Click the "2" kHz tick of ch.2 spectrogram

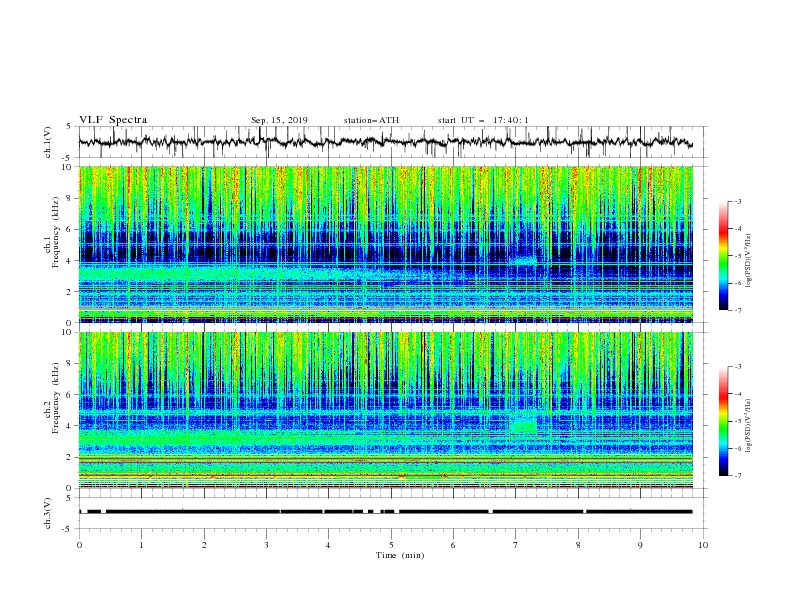pyautogui.click(x=71, y=457)
